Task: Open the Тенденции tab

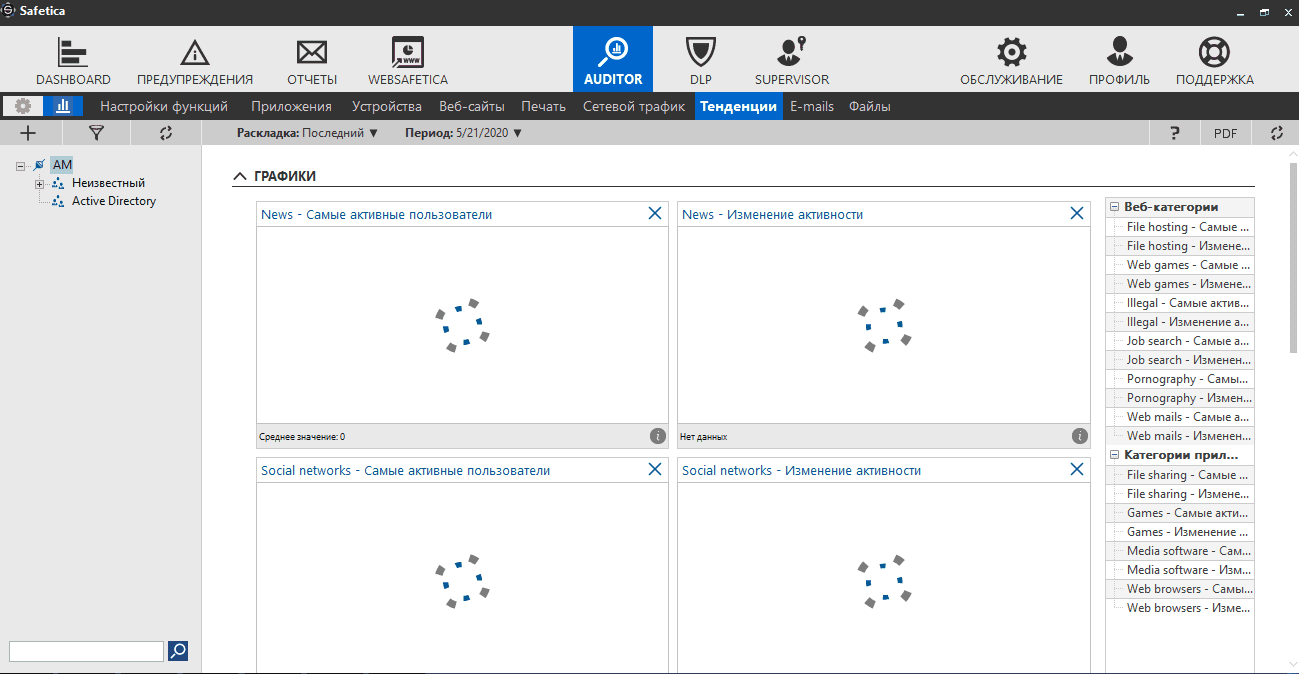Action: [x=738, y=106]
